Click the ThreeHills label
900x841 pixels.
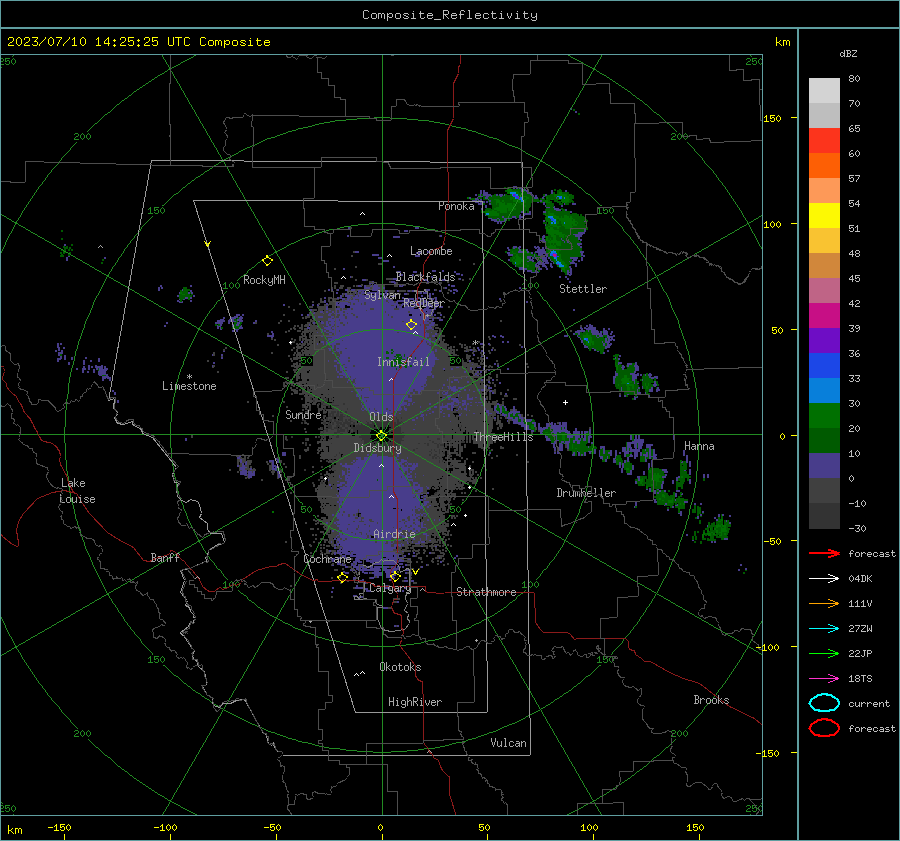point(503,437)
